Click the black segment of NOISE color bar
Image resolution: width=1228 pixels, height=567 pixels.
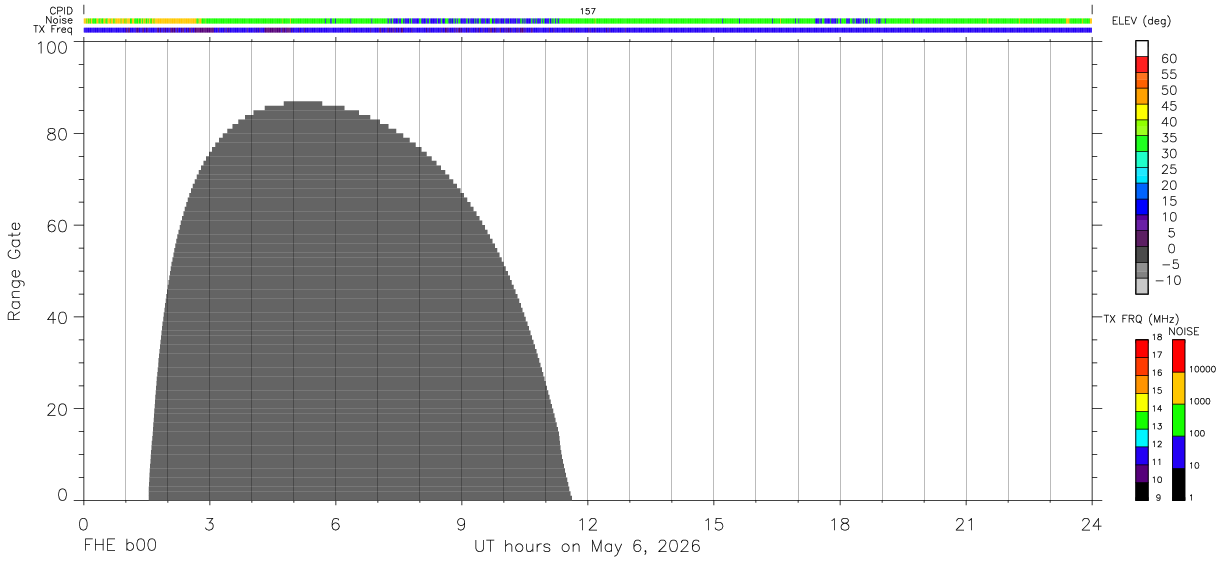[x=1179, y=484]
